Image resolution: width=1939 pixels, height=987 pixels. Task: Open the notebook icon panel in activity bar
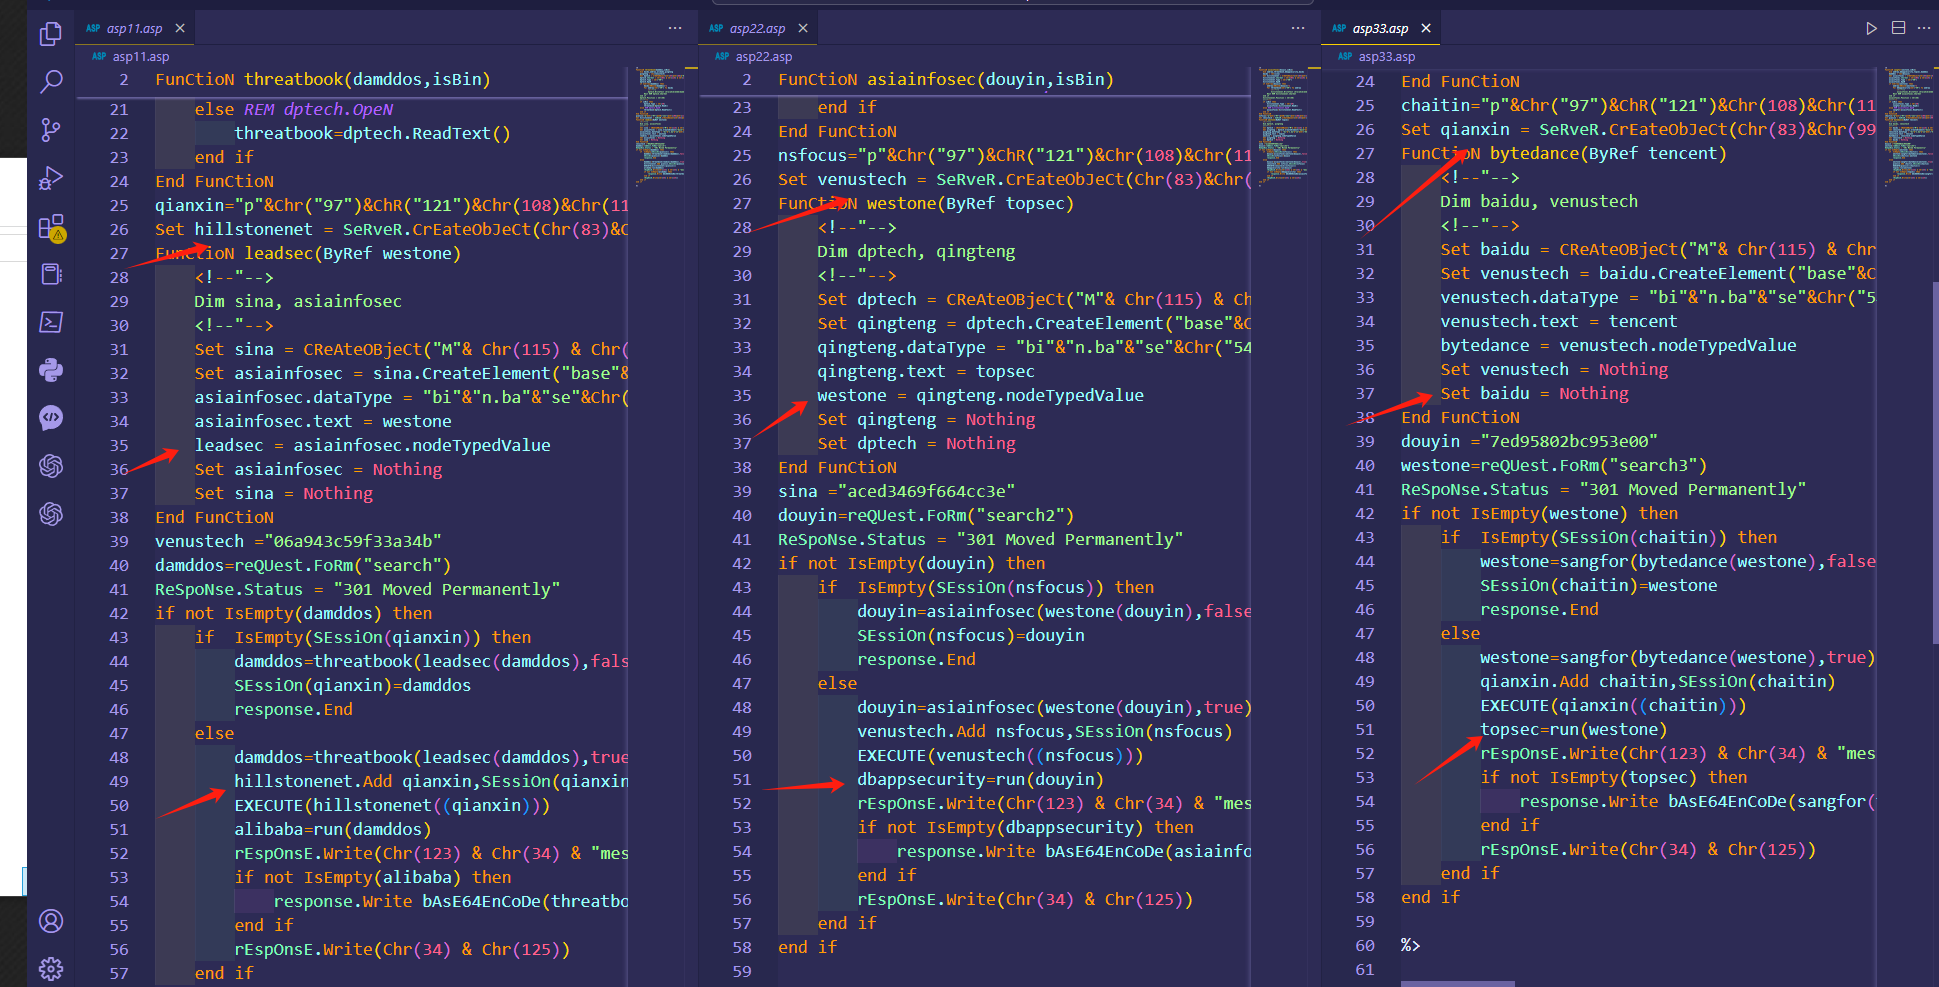coord(51,274)
